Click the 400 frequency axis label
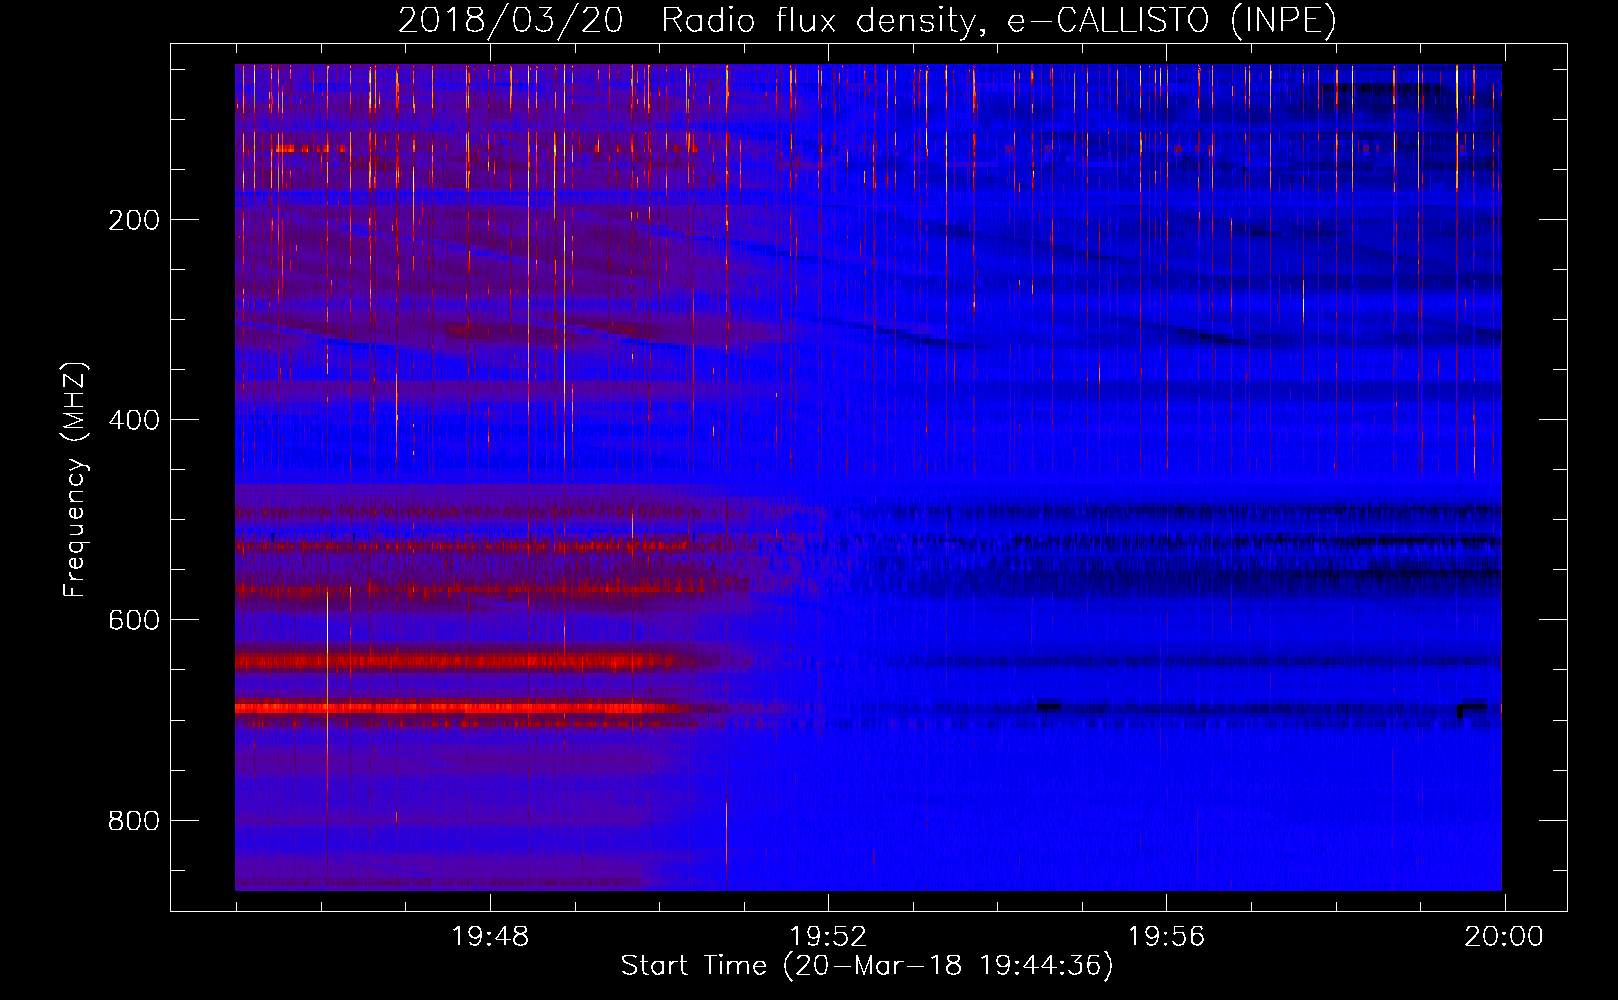The image size is (1618, 1000). click(133, 420)
